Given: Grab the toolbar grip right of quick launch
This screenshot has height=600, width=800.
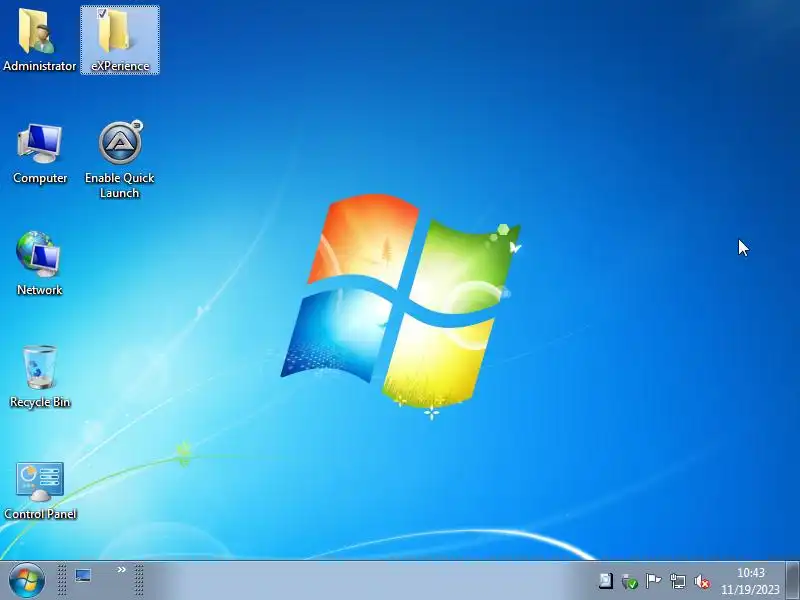Looking at the screenshot, I should (139, 580).
